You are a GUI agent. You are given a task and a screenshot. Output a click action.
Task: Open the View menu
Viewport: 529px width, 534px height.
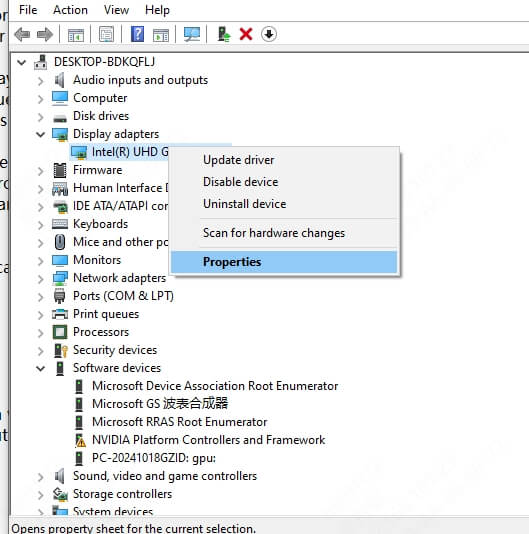(116, 10)
